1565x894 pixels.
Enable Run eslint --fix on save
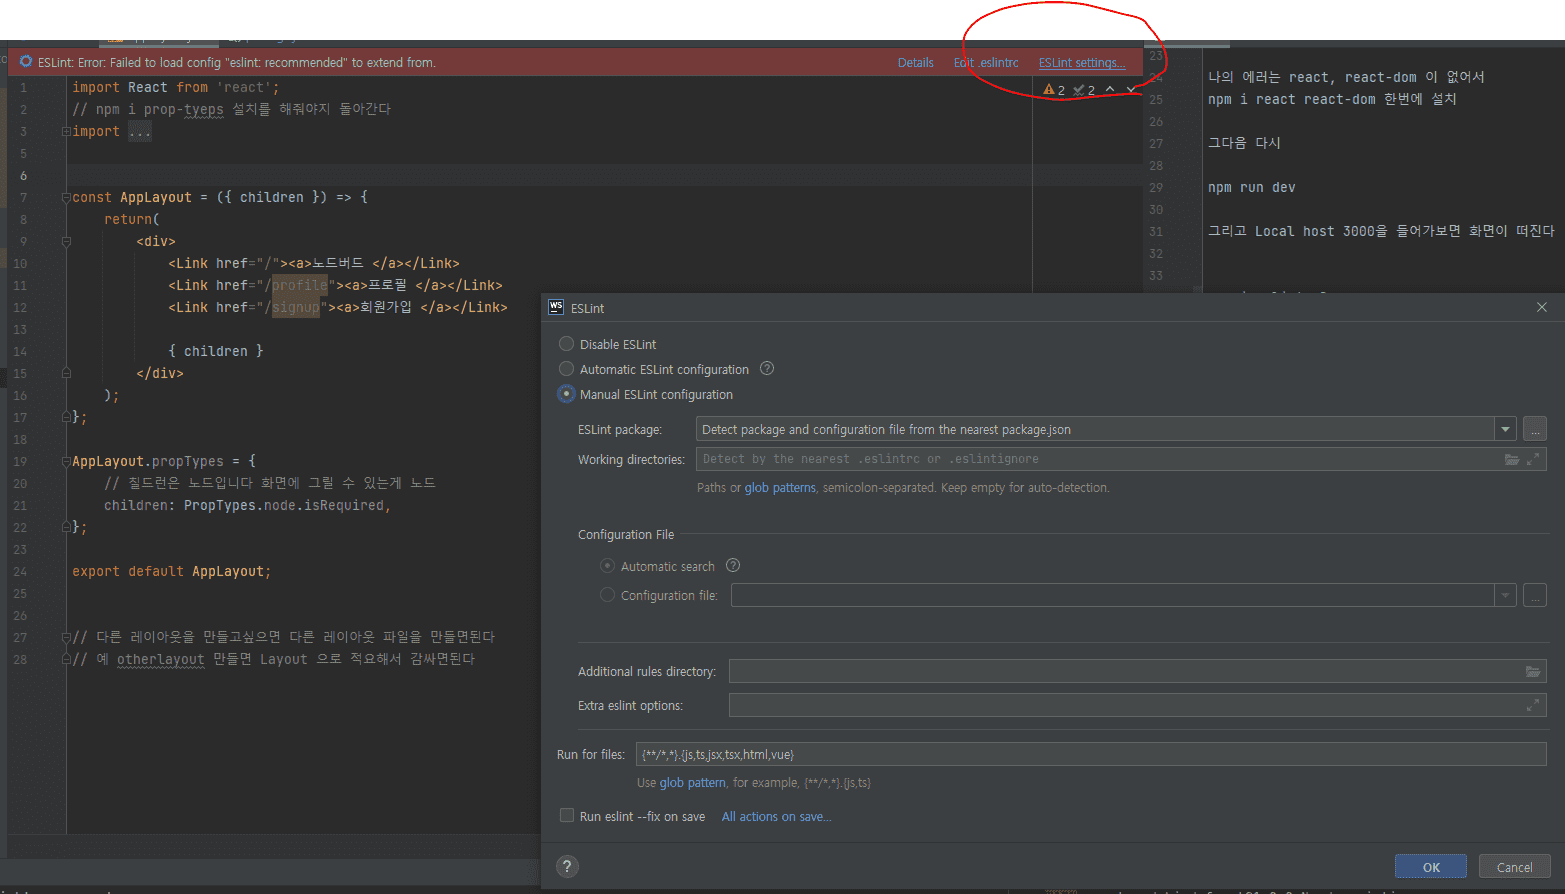click(x=567, y=816)
